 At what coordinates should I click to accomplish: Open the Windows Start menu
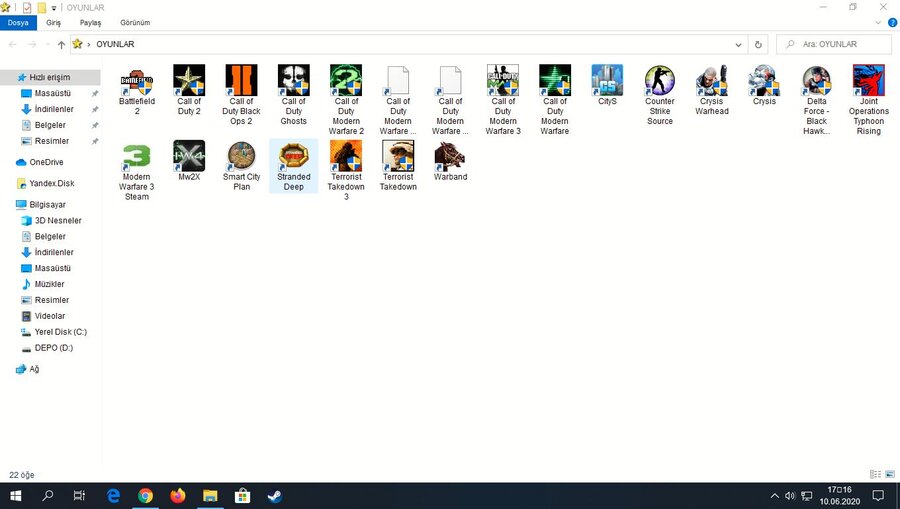[x=15, y=496]
